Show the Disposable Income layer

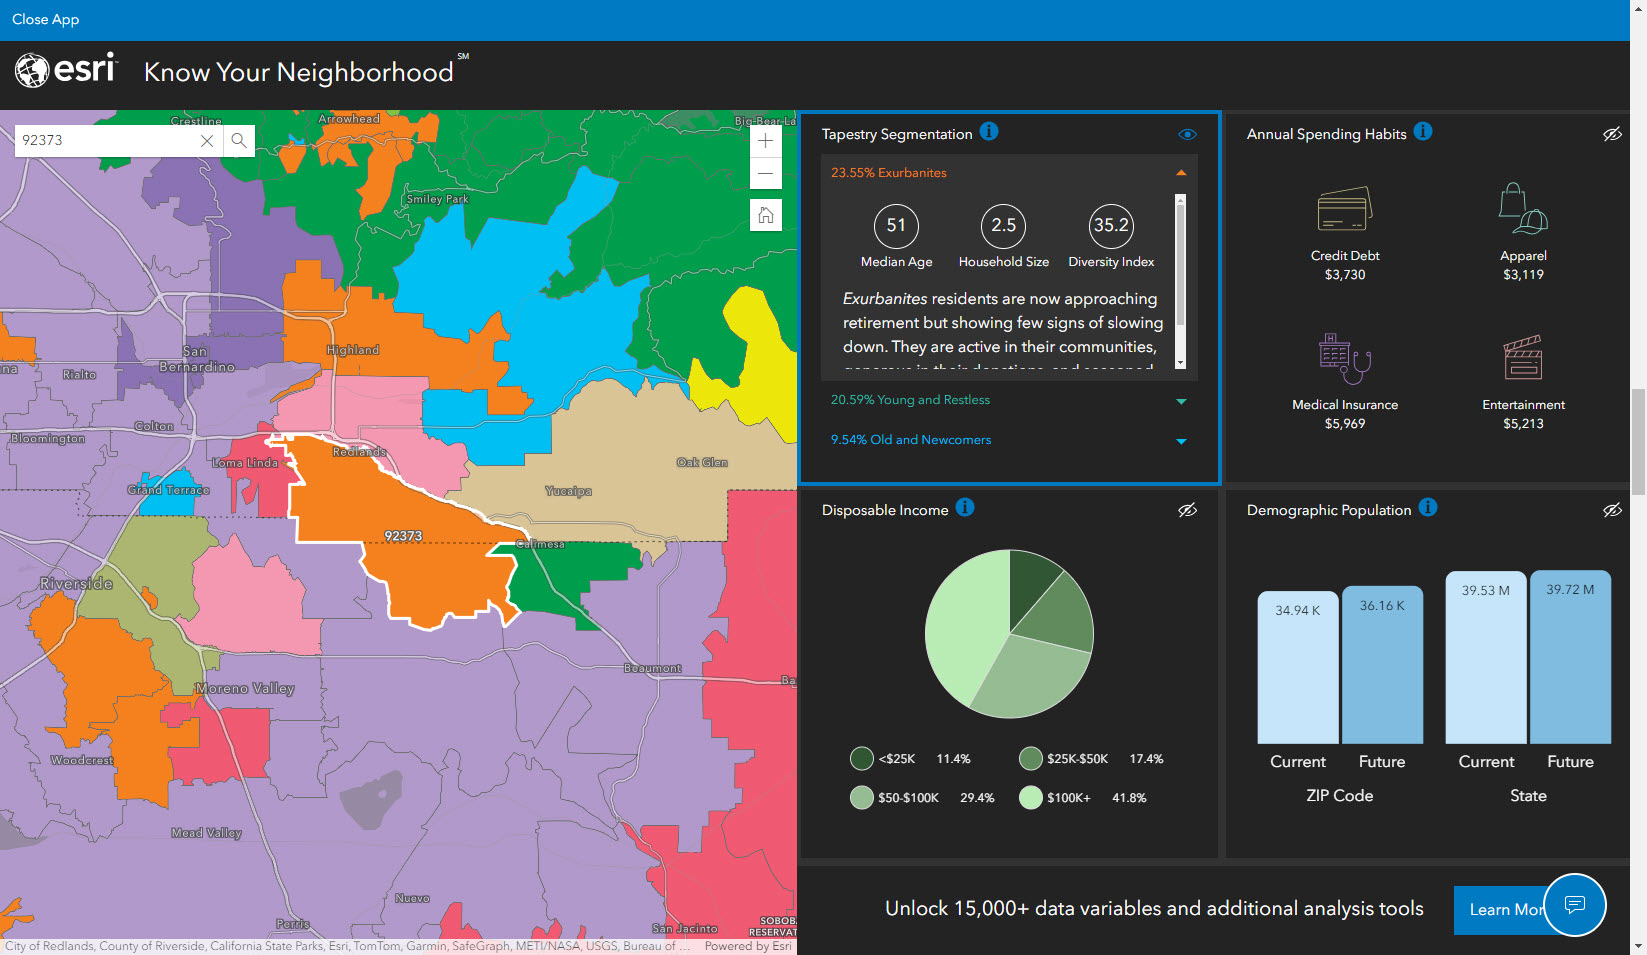click(1188, 510)
